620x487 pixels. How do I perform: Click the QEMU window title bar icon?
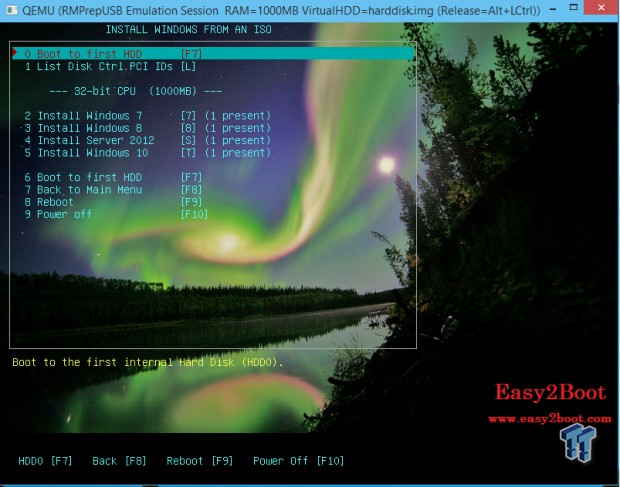(x=12, y=9)
